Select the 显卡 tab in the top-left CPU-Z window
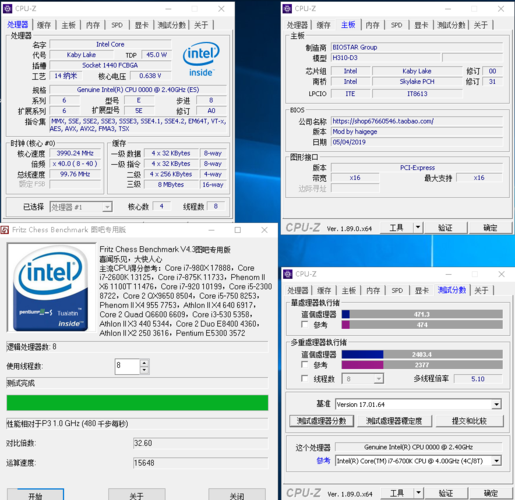 tap(141, 25)
